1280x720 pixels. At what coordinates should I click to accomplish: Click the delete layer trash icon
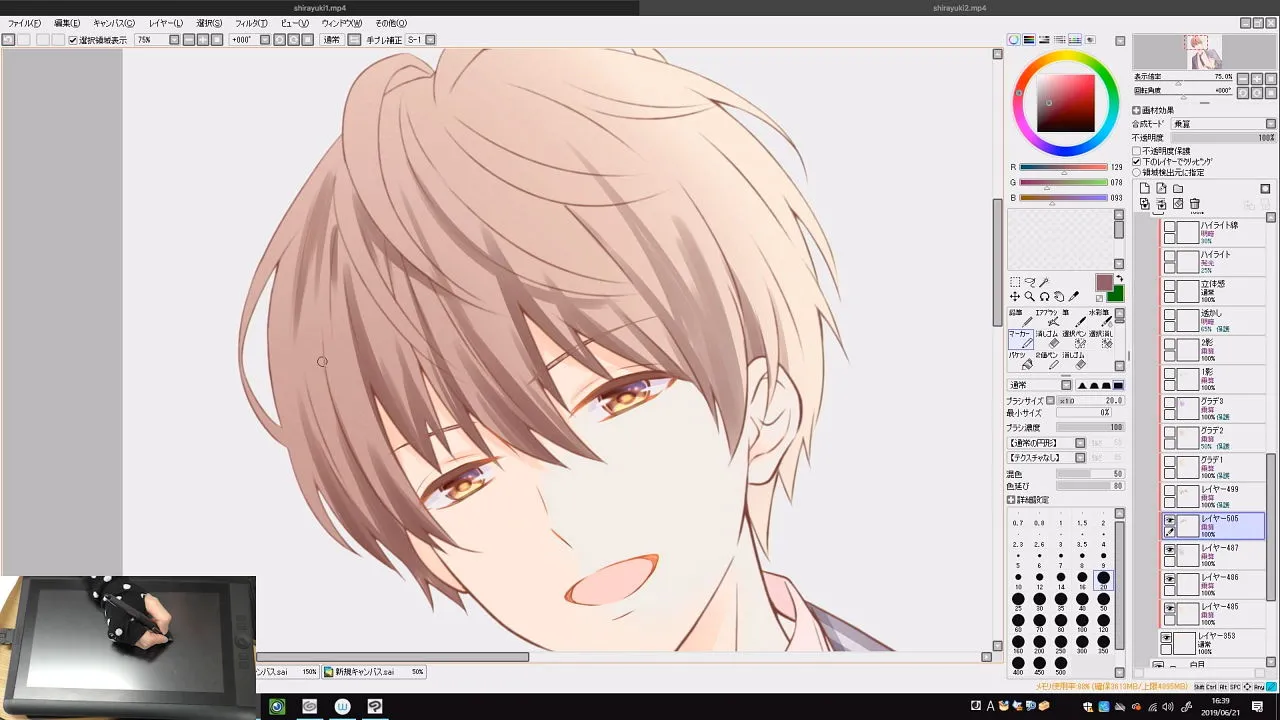(1194, 204)
